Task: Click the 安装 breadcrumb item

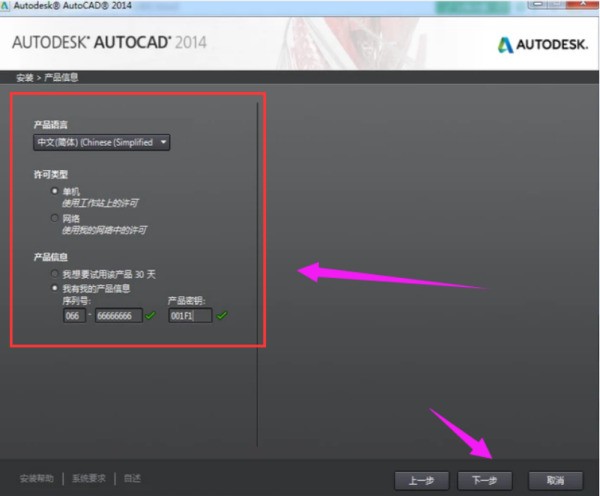Action: (24, 77)
